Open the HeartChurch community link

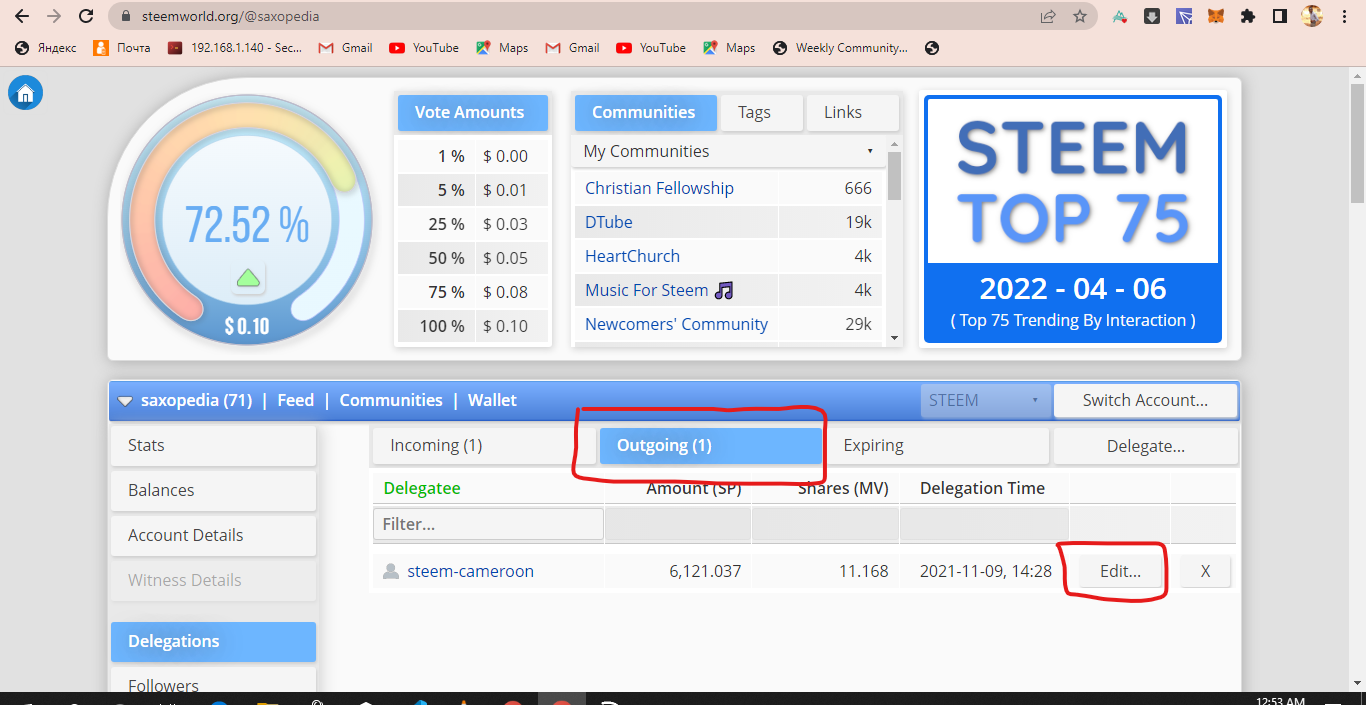(632, 256)
